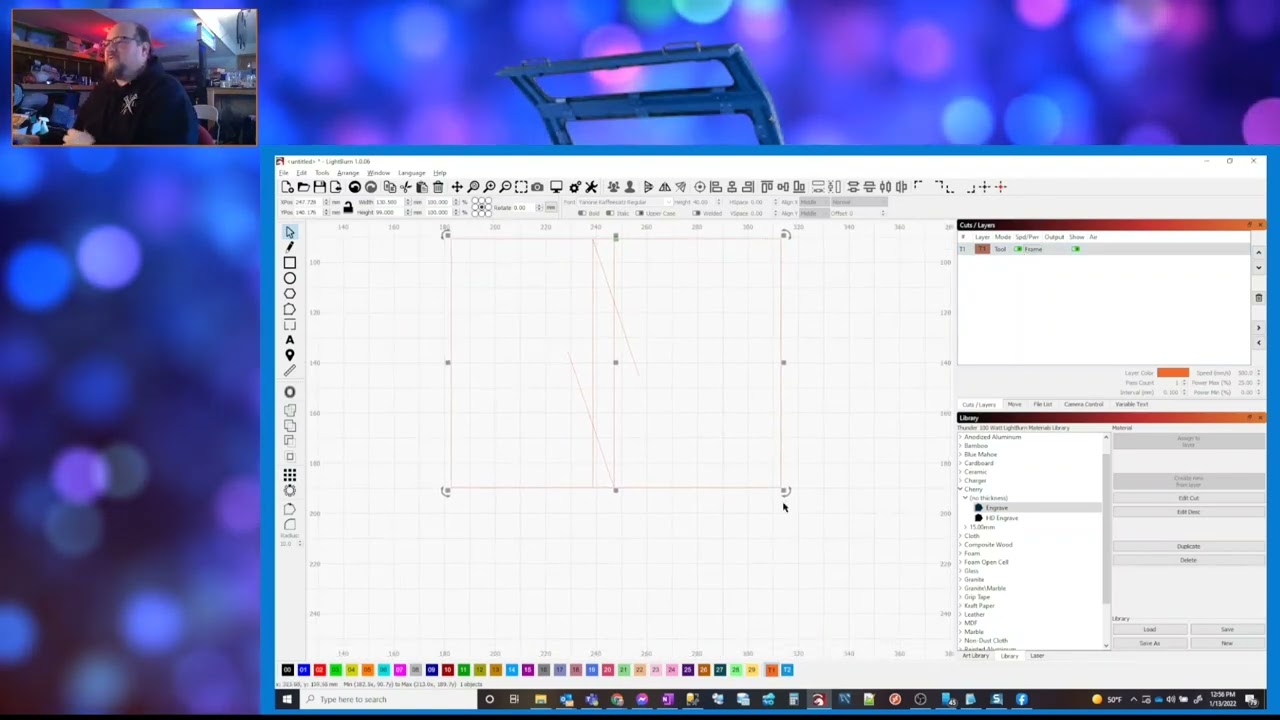Click the Delete trash icon in toolbar

pos(438,187)
